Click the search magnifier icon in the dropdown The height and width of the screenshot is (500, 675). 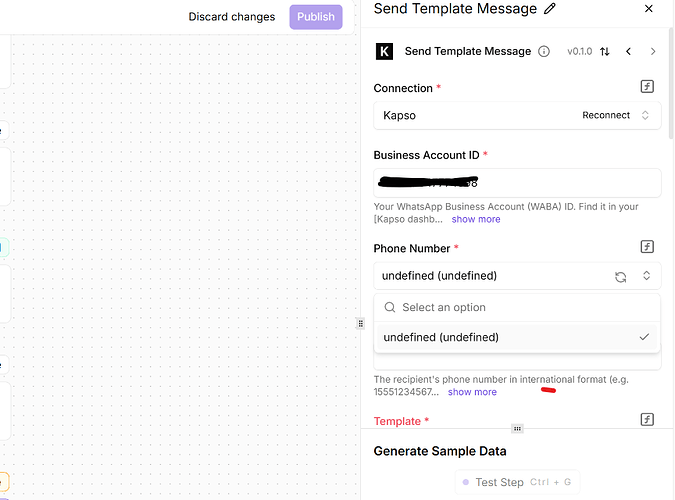[390, 307]
